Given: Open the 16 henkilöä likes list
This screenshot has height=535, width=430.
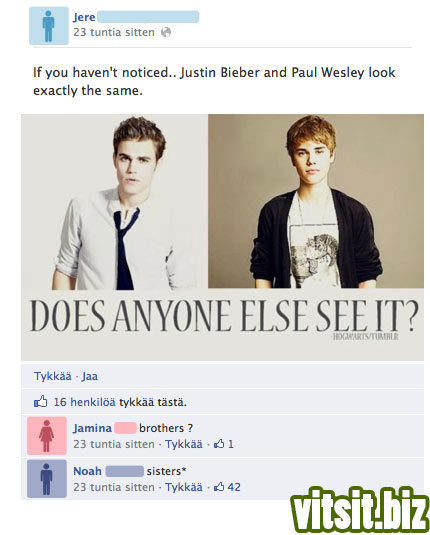Looking at the screenshot, I should (x=85, y=402).
